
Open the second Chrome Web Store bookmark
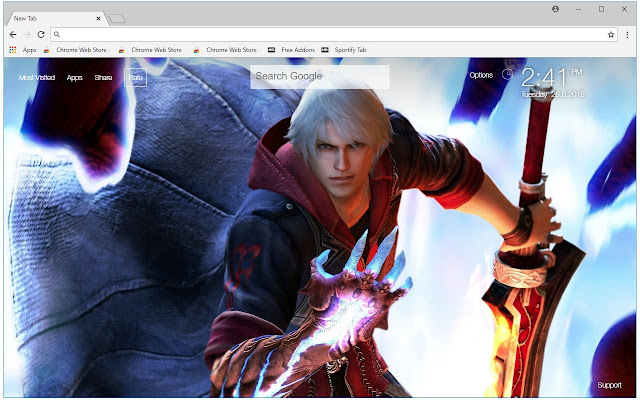click(x=151, y=50)
